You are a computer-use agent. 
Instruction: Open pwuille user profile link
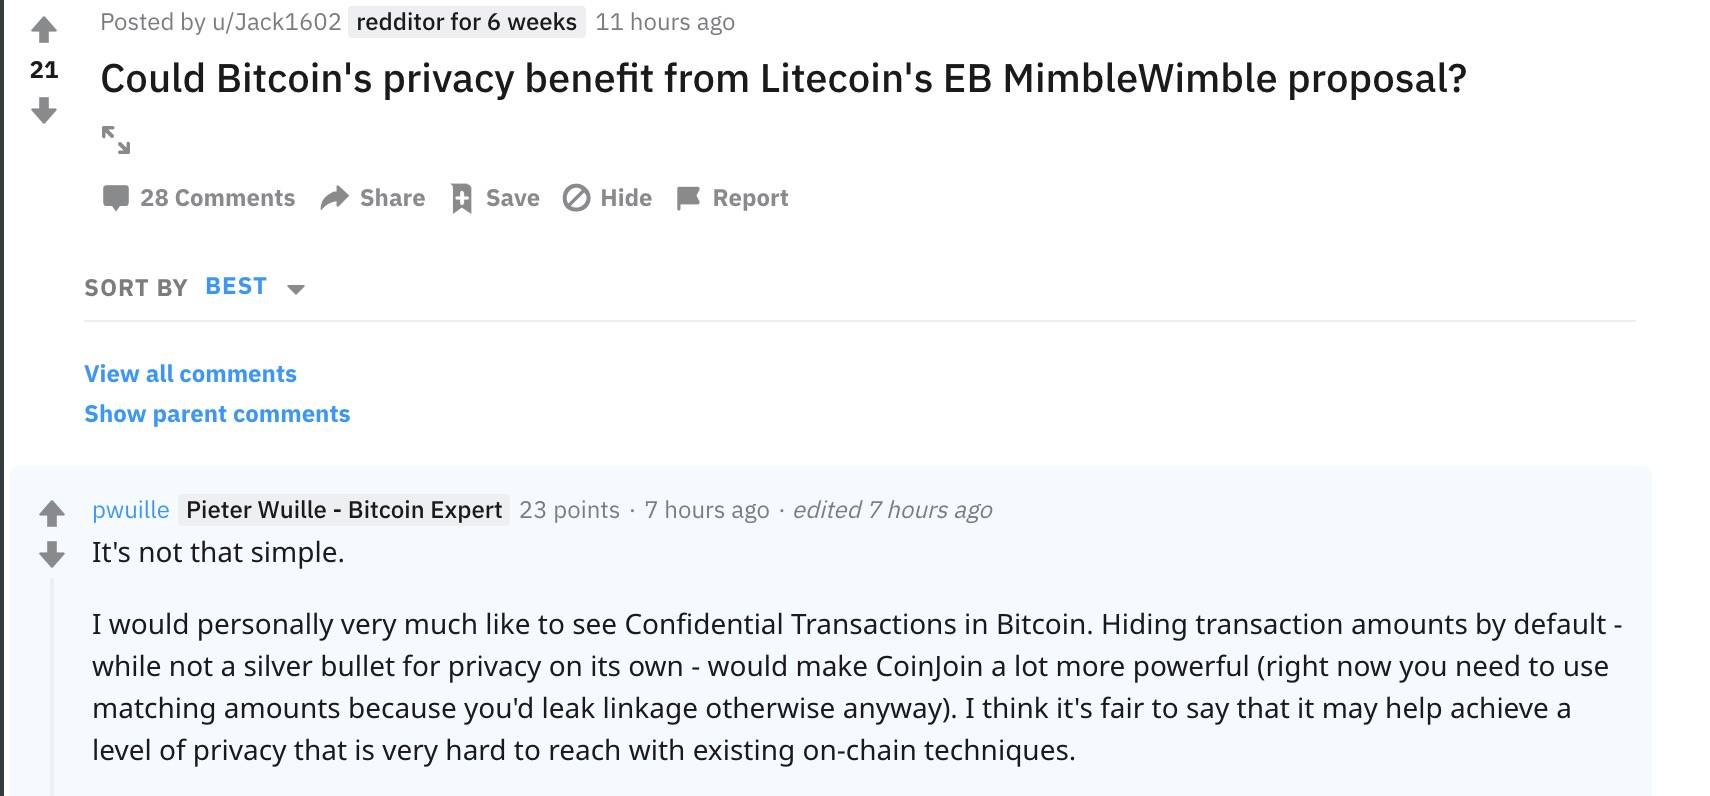click(131, 510)
